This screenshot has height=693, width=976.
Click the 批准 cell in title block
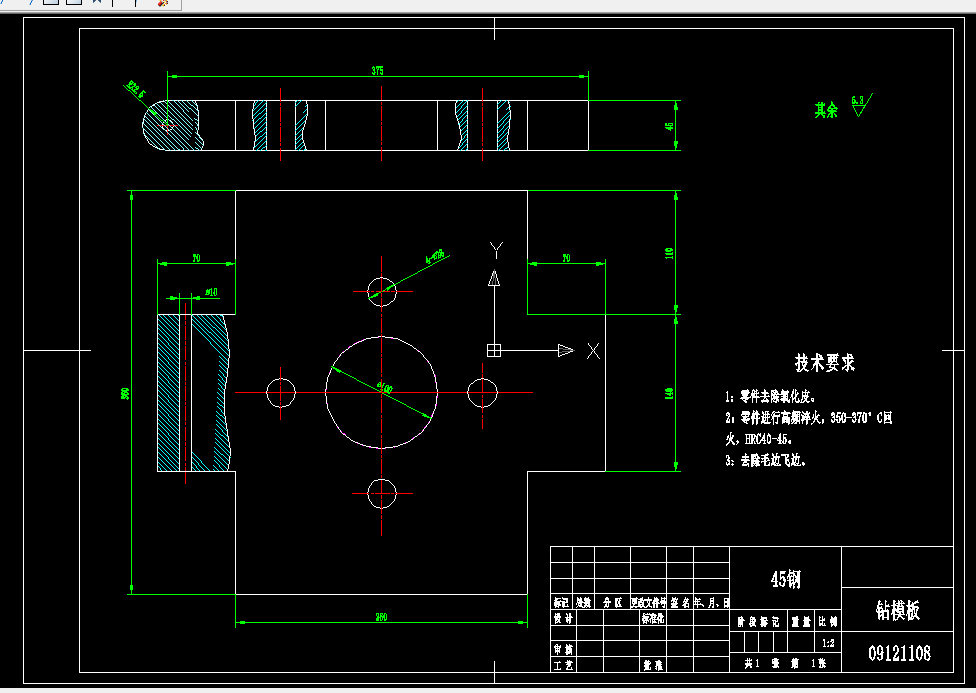click(x=653, y=665)
